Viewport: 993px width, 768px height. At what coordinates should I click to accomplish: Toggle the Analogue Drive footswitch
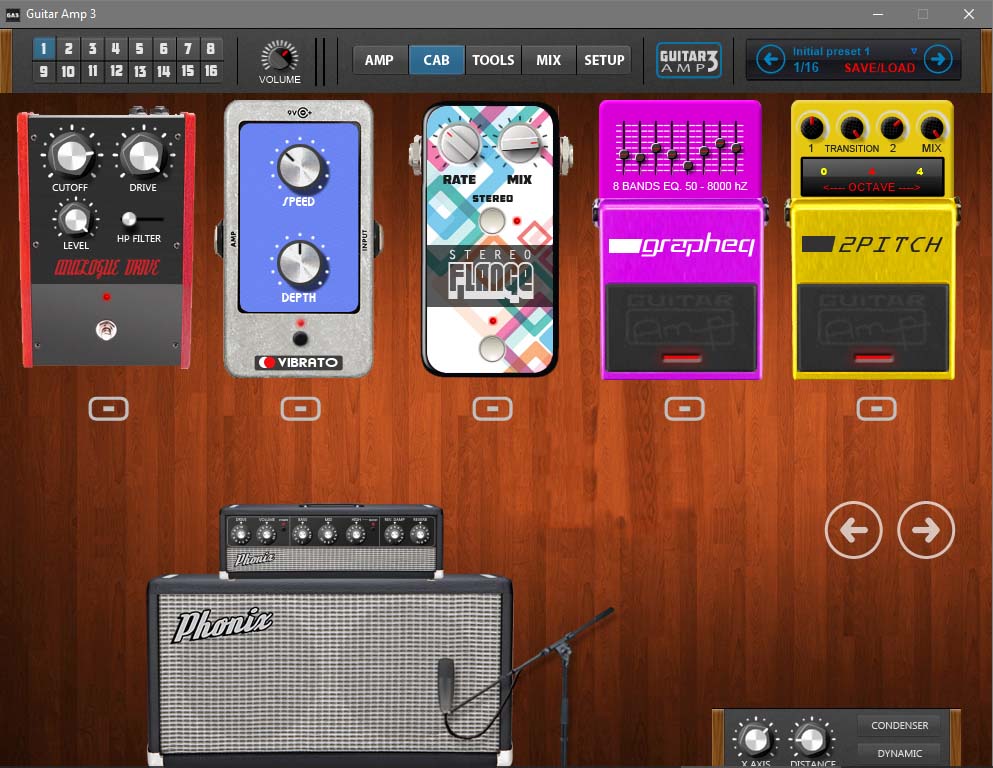click(106, 330)
